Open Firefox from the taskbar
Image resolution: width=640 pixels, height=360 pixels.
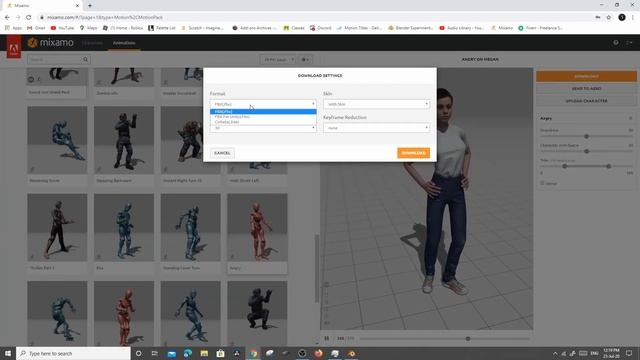[318, 353]
